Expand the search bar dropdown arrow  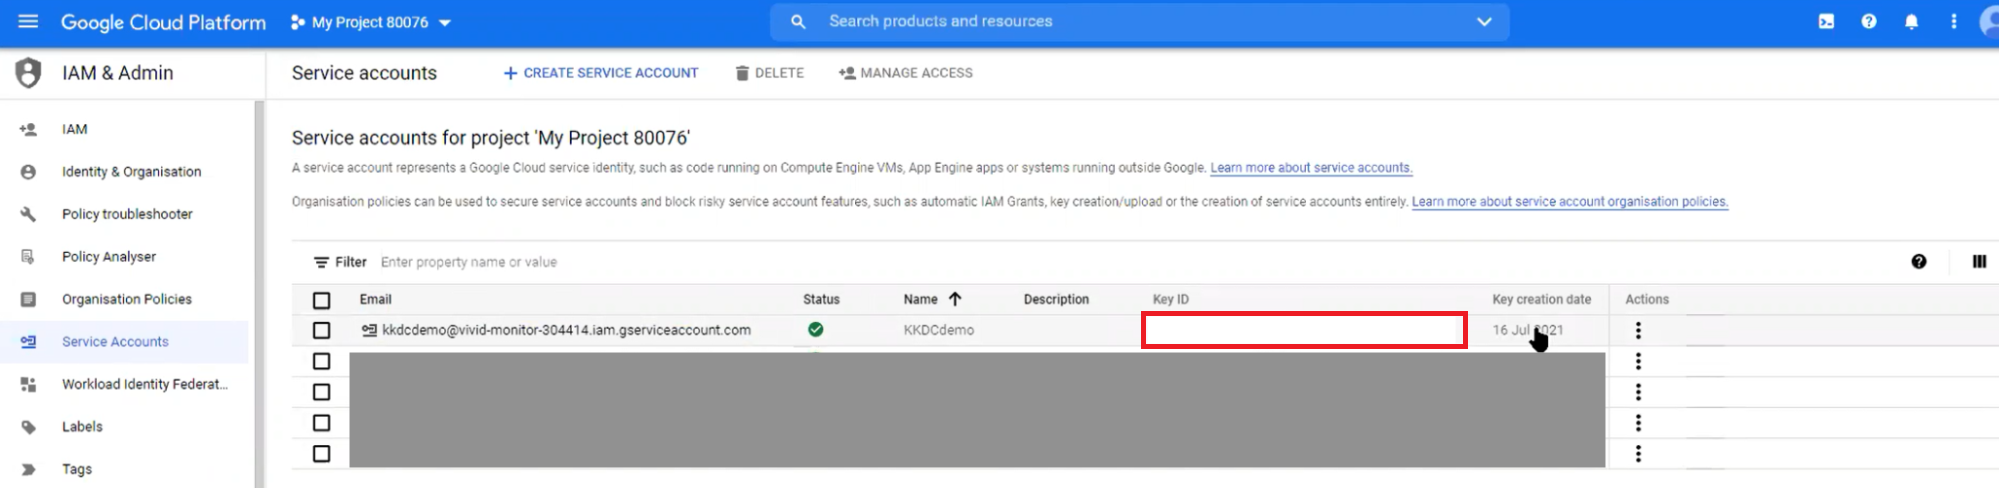[1484, 22]
